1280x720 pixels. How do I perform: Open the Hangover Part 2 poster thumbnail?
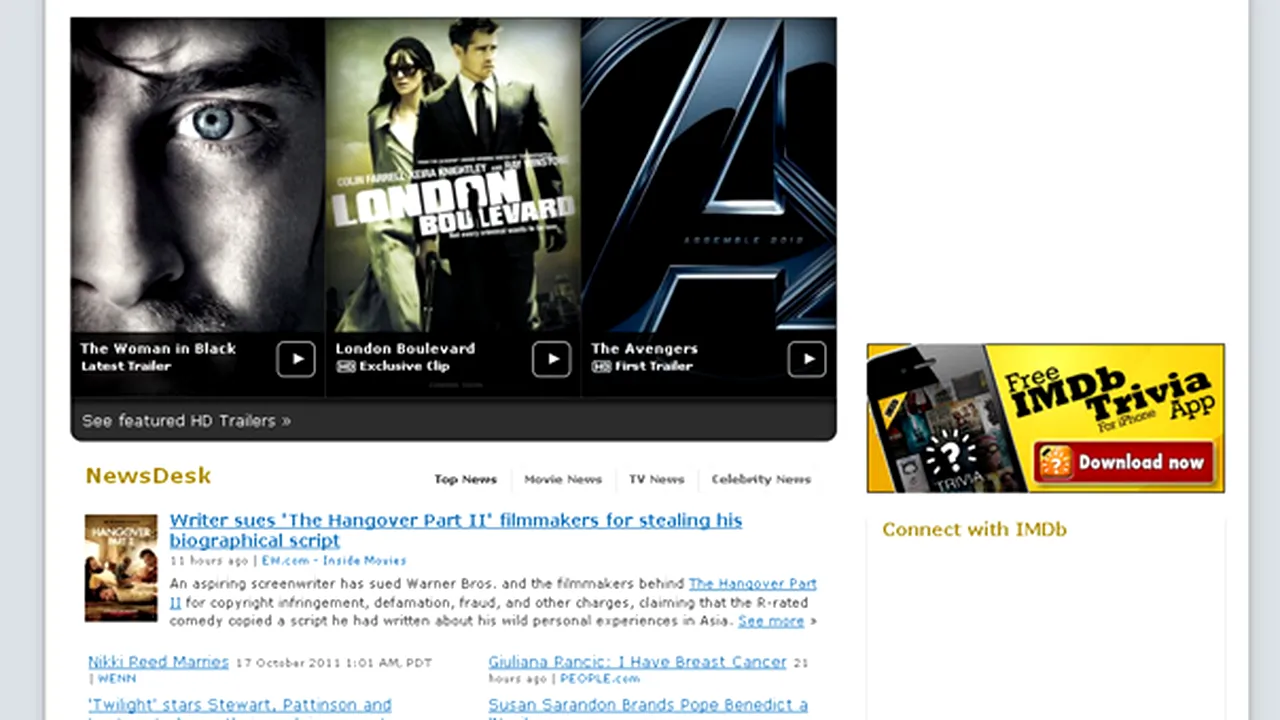point(121,567)
